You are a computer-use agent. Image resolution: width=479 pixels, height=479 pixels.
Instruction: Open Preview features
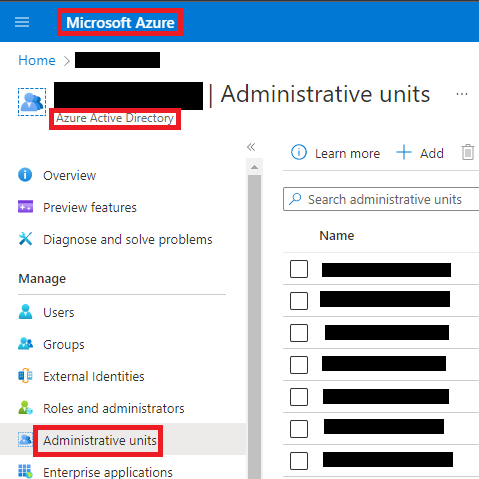click(90, 208)
